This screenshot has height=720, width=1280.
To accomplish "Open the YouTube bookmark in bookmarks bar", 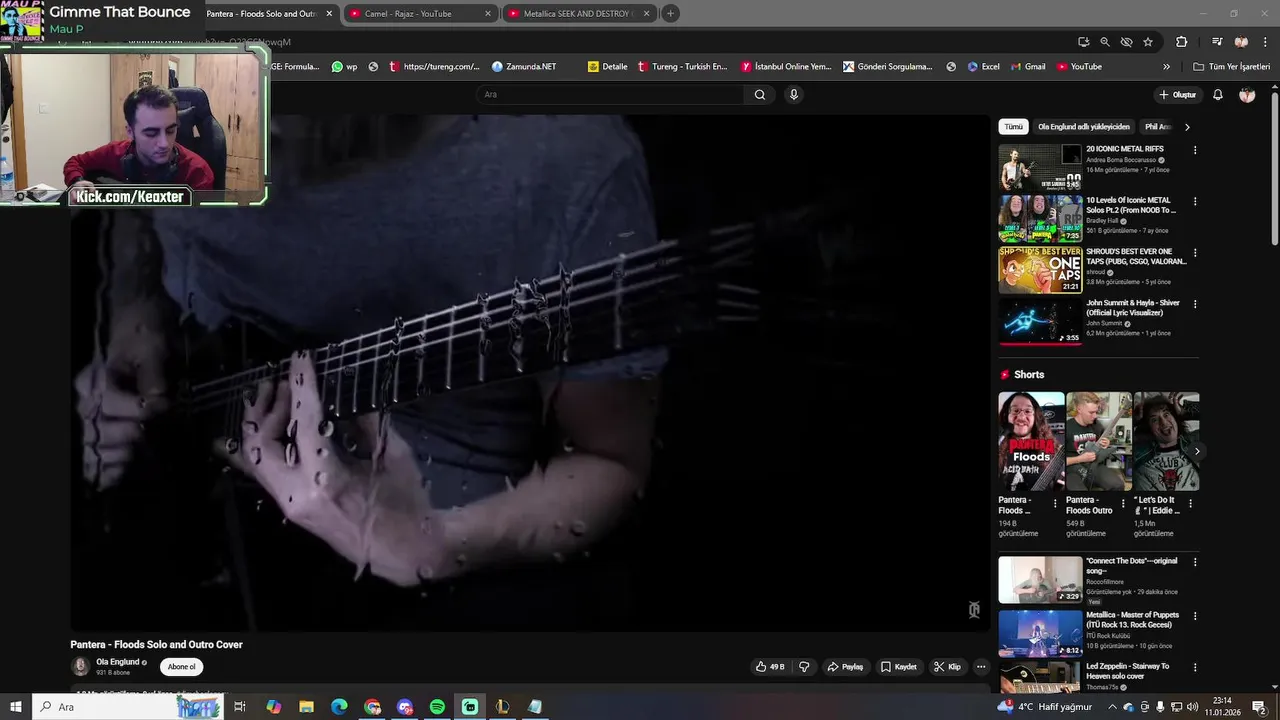I will pos(1079,67).
